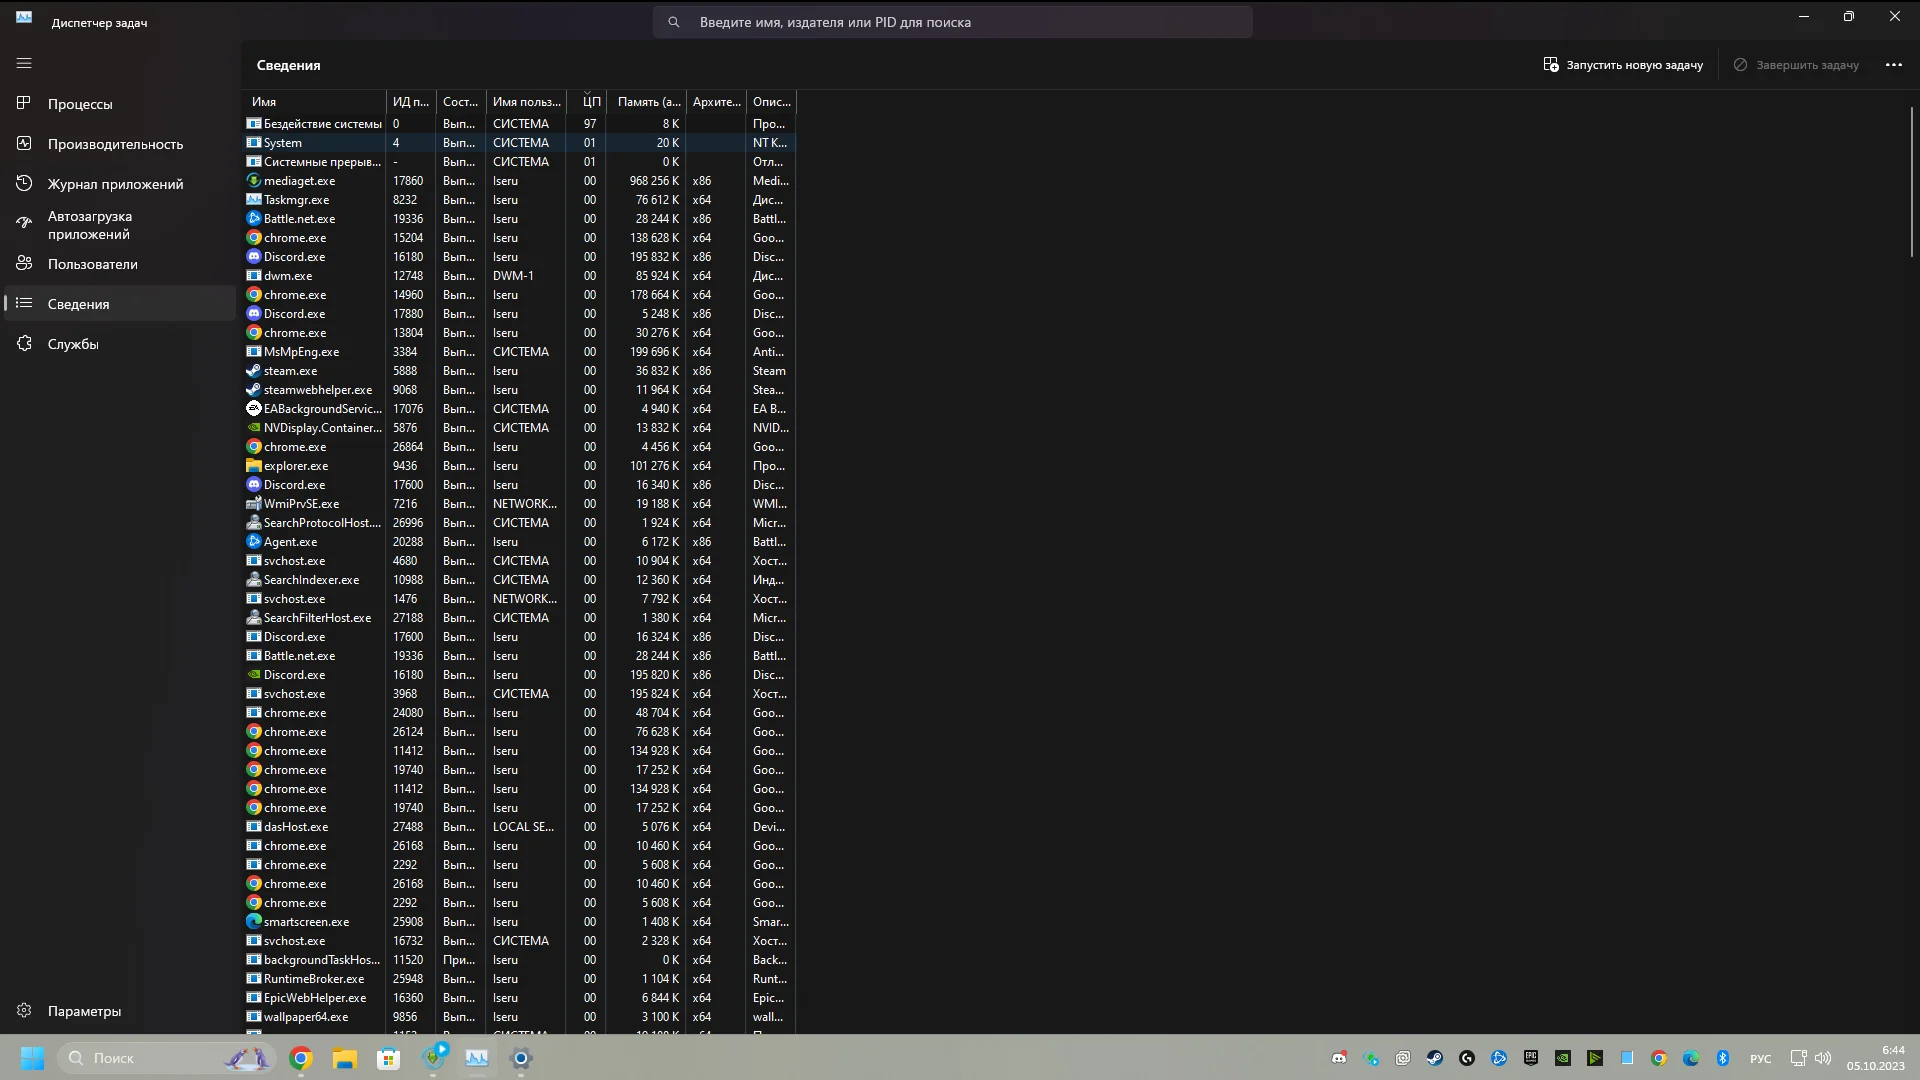Open Performance section in sidebar
Viewport: 1920px width, 1080px height.
115,144
